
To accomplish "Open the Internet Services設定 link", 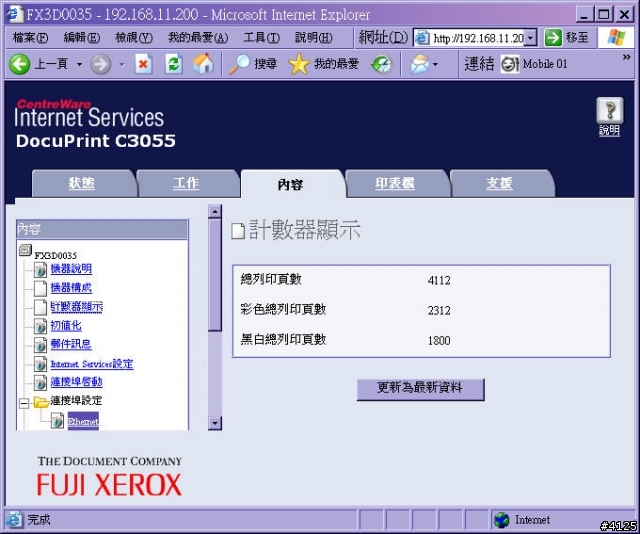I will (92, 363).
